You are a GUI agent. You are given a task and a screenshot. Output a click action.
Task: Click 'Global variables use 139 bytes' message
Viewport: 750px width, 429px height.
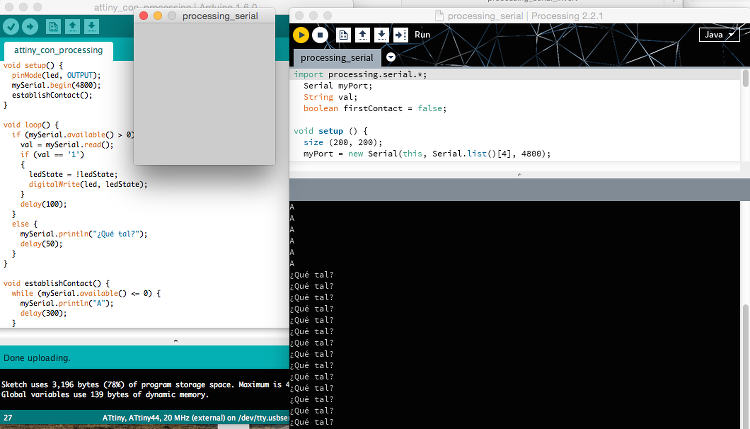(x=105, y=395)
